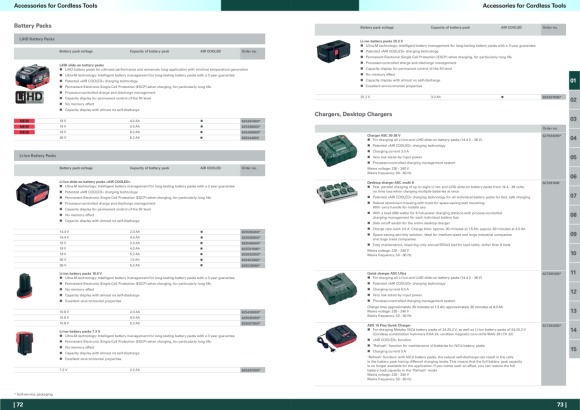Select the 25.2 V Li-ion battery pack photo

(334, 51)
